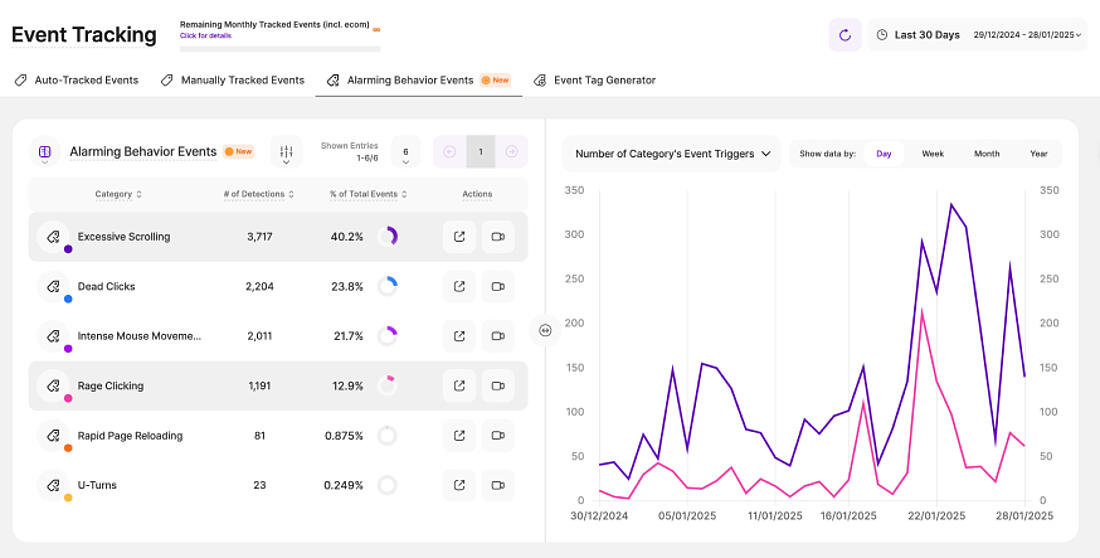1100x558 pixels.
Task: Click the Intense Mouse Movement tag icon
Action: [x=53, y=336]
